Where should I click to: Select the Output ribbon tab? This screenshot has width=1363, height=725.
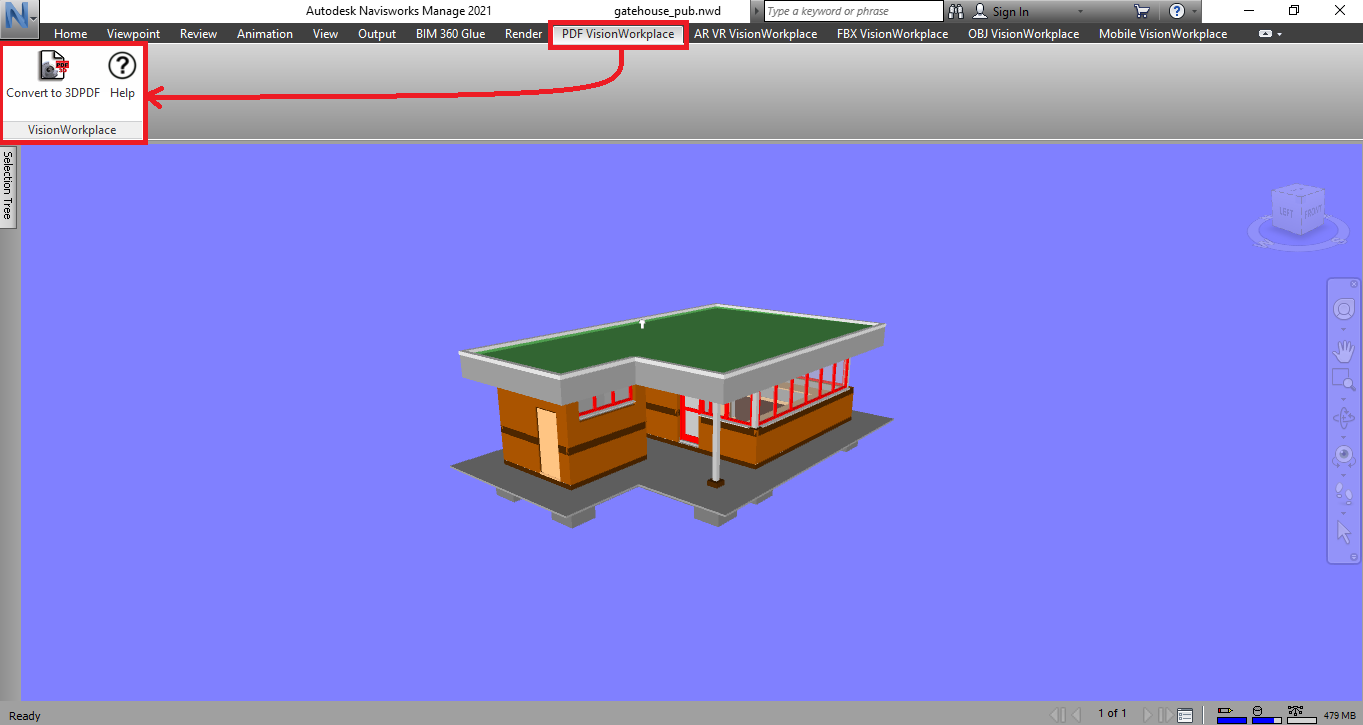(x=377, y=34)
